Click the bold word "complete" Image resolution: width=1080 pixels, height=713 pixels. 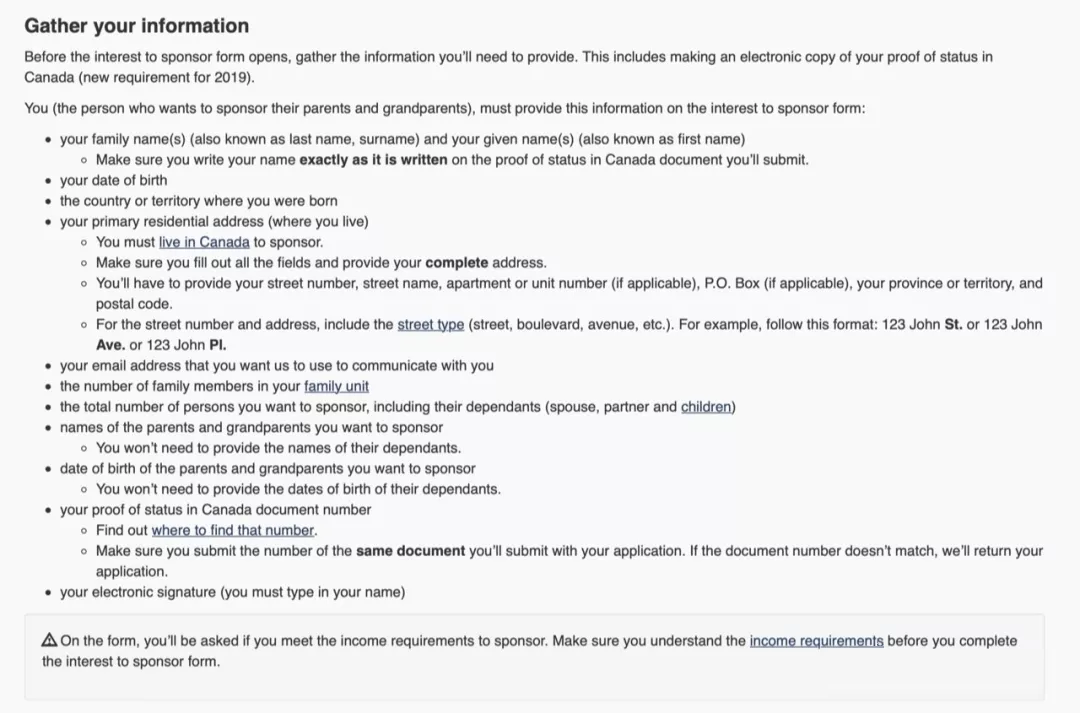(x=457, y=263)
